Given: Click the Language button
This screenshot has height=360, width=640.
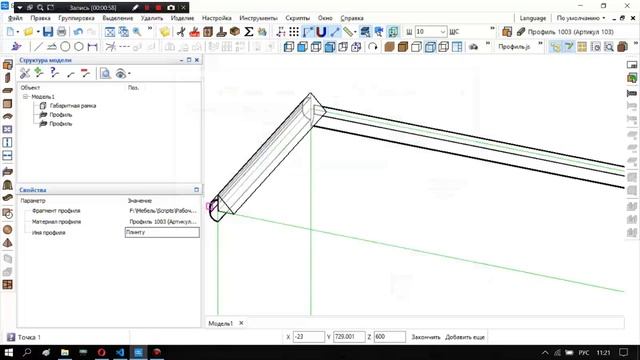Looking at the screenshot, I should point(533,18).
